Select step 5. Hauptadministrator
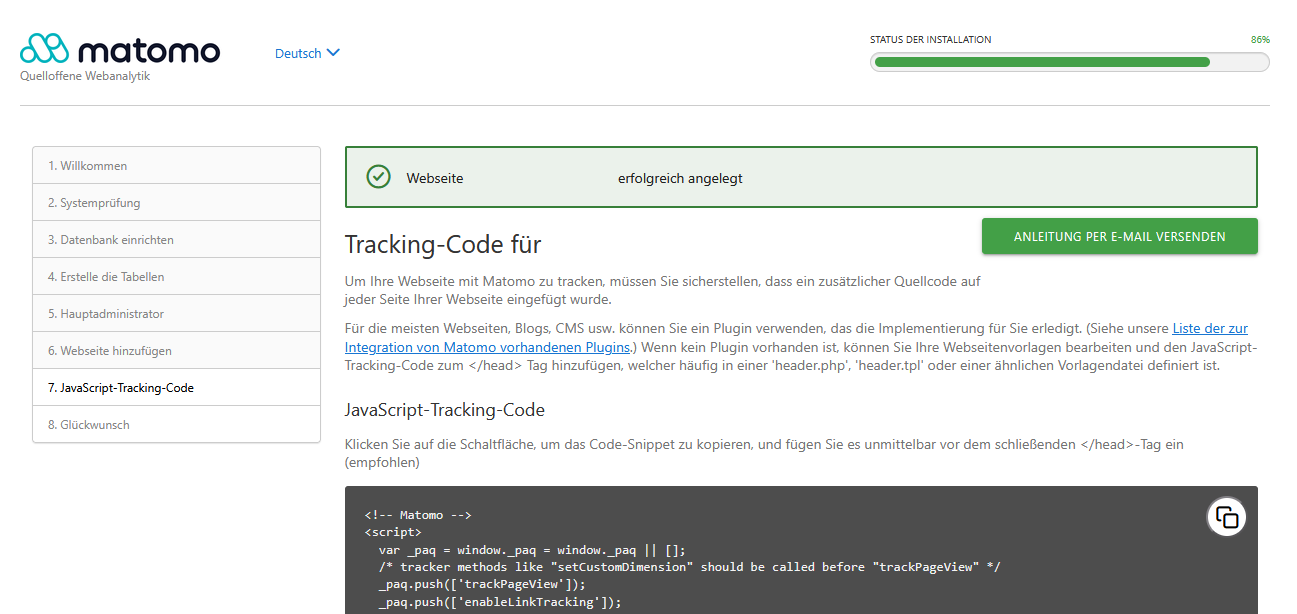This screenshot has height=614, width=1297. coord(176,314)
